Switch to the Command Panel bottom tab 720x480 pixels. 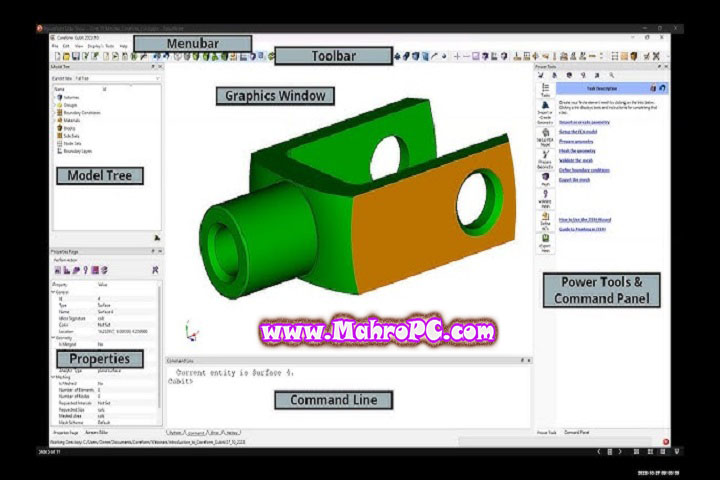[576, 433]
